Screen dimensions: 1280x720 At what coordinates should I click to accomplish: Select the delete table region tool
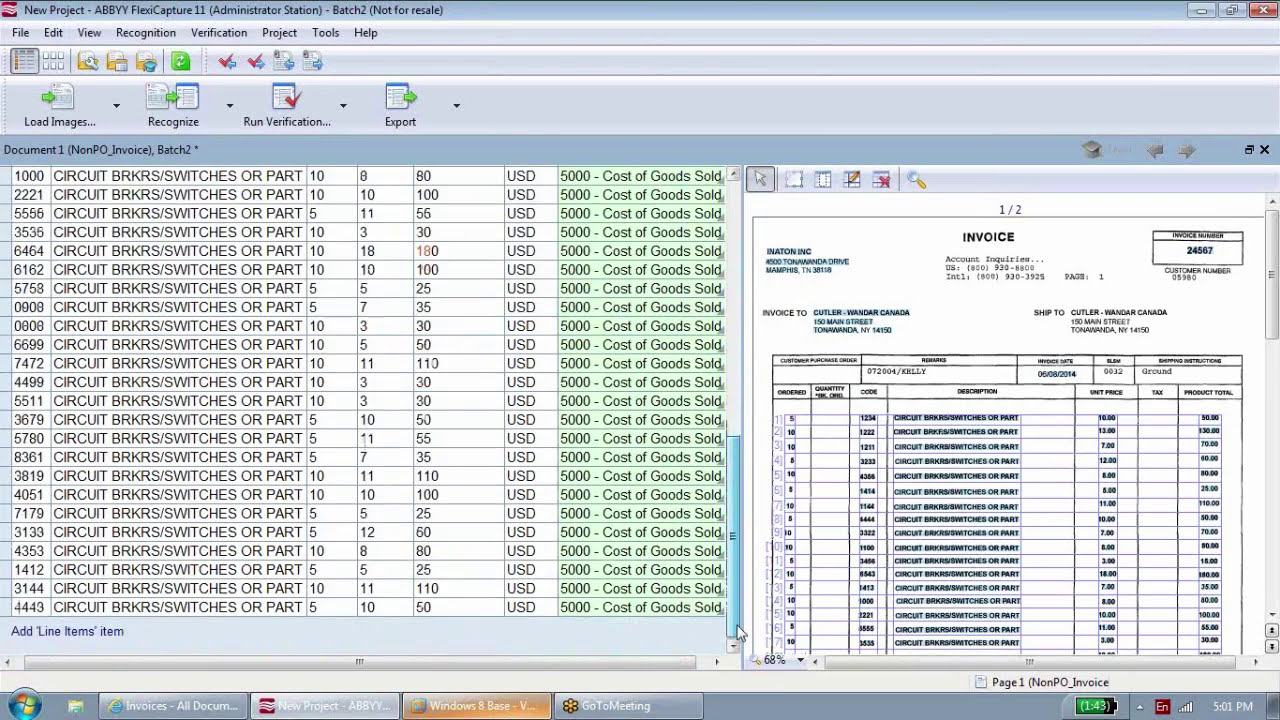[881, 180]
